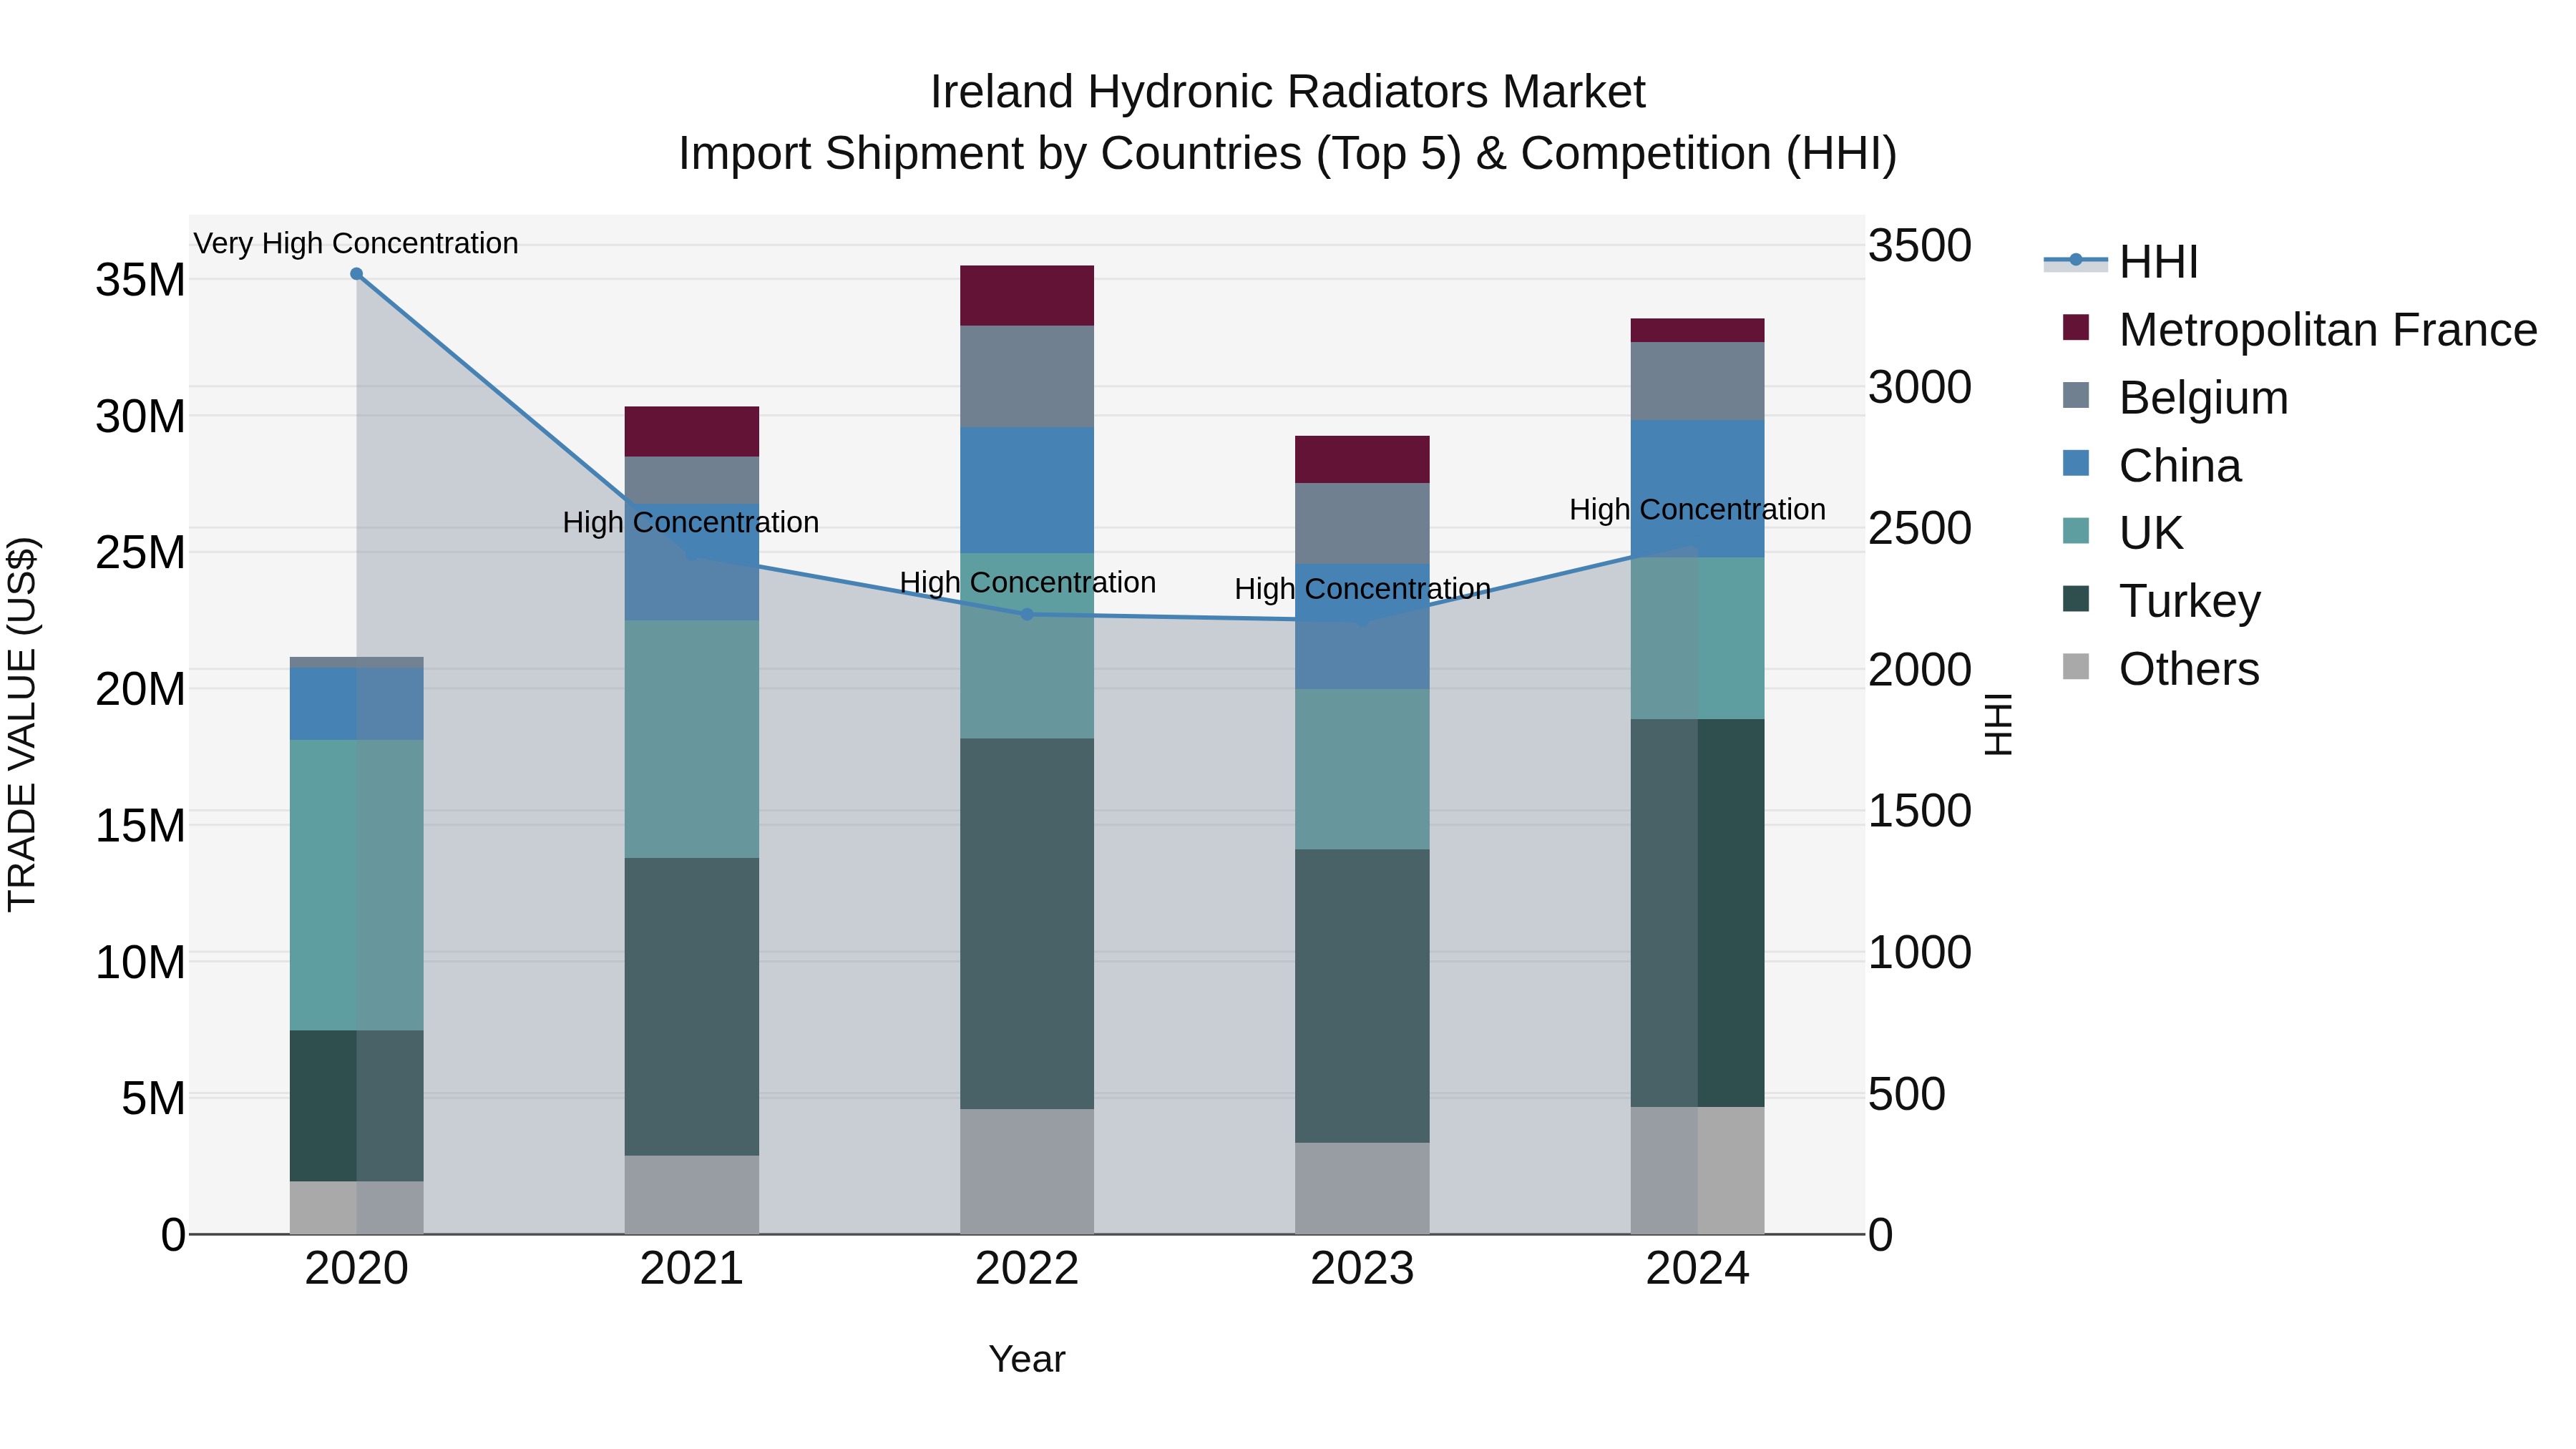The width and height of the screenshot is (2576, 1449).
Task: Click the China color swatch in legend
Action: 2076,463
